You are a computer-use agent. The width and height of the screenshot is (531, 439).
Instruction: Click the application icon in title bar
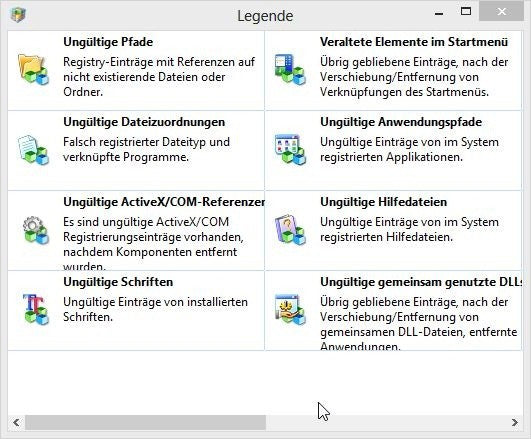point(18,15)
